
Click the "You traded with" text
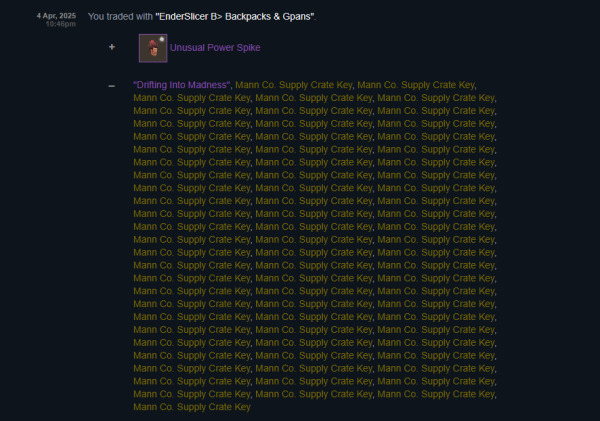120,16
